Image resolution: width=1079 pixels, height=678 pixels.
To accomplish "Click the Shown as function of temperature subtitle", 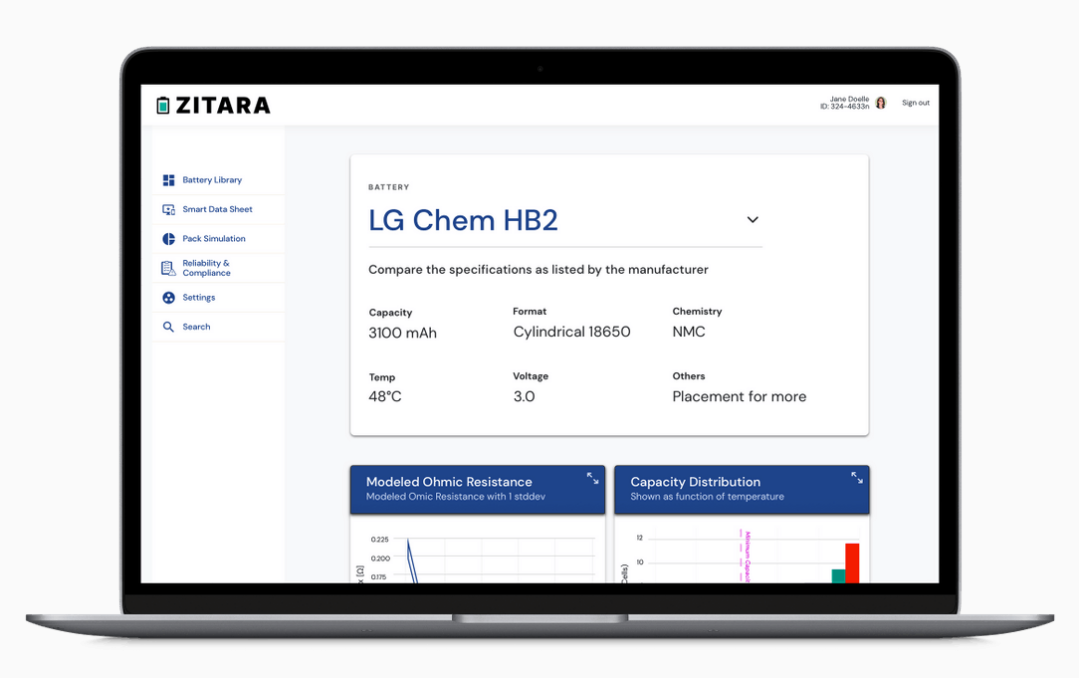I will tap(707, 496).
